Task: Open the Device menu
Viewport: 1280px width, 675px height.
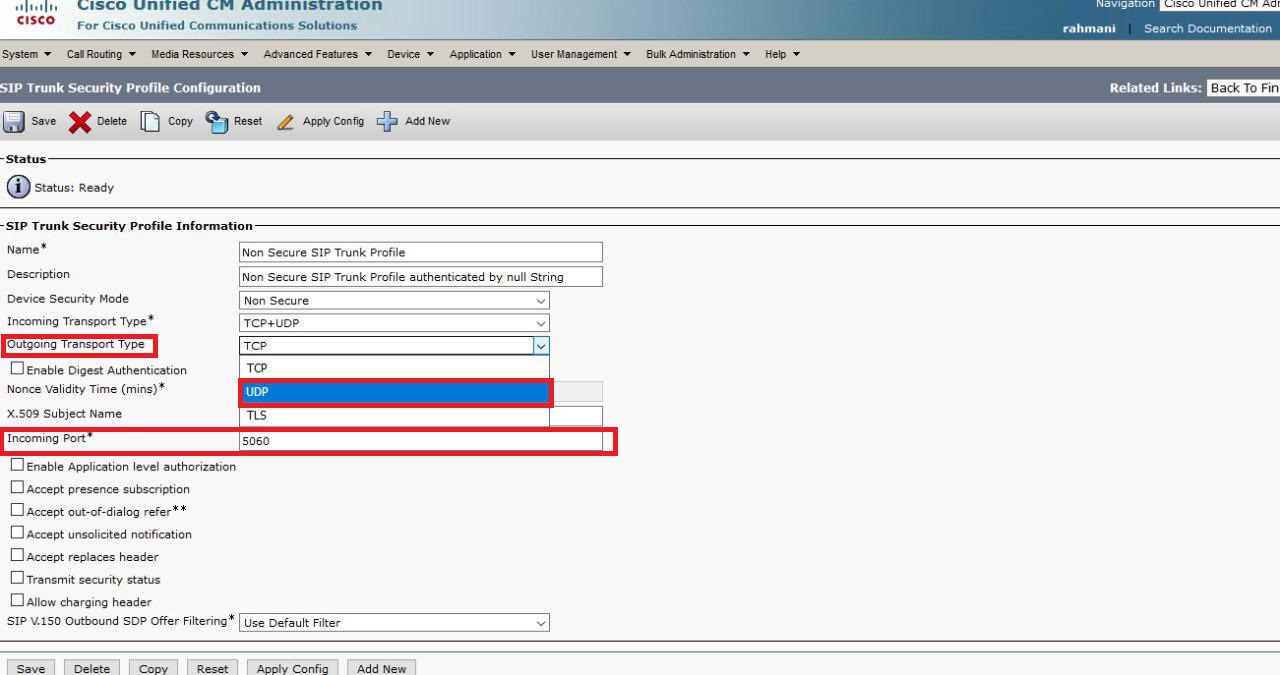Action: 411,54
